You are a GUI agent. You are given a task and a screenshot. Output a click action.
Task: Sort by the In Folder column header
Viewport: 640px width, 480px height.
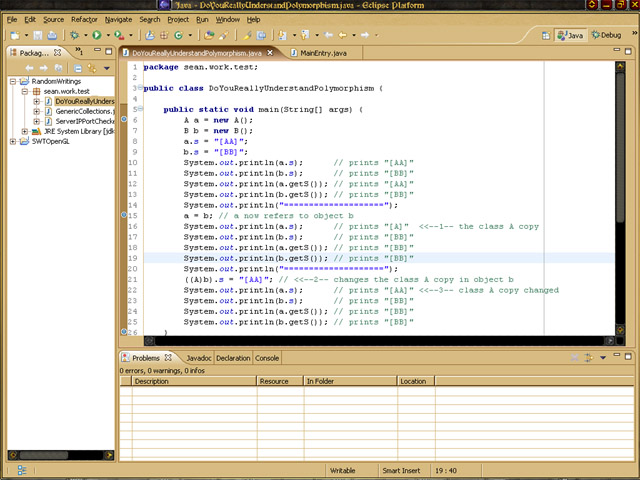click(351, 381)
